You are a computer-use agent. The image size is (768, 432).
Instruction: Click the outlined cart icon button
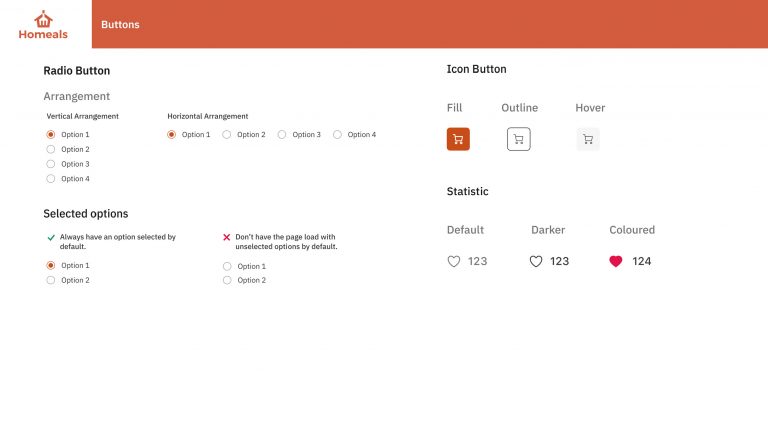click(x=519, y=139)
